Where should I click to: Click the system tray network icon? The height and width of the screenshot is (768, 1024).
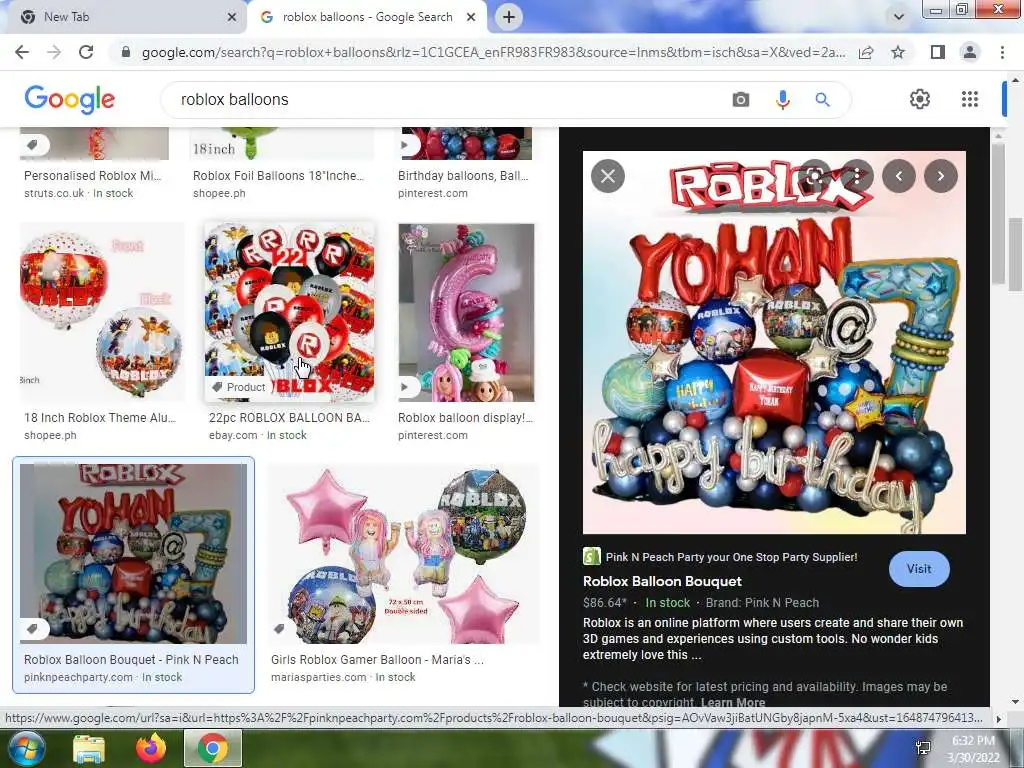pos(923,748)
